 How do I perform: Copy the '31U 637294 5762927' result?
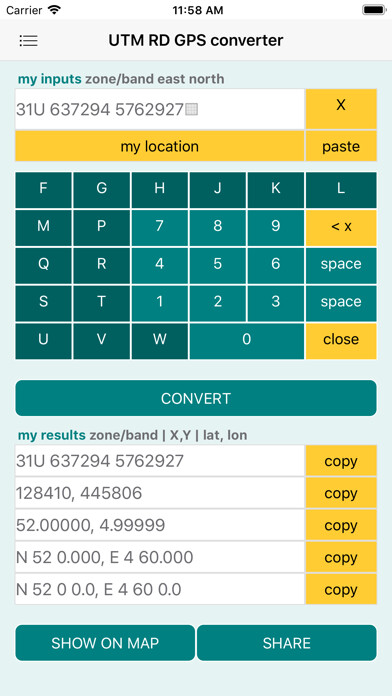pyautogui.click(x=341, y=461)
